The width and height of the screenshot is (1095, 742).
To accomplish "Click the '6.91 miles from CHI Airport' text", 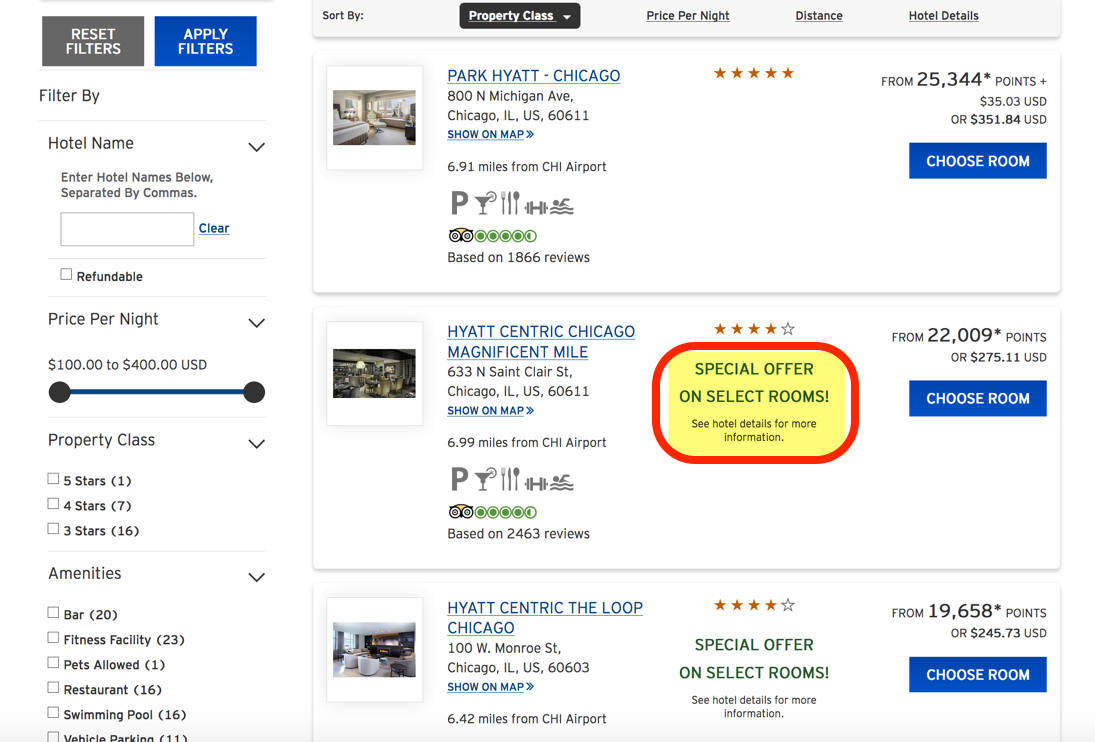I will 527,167.
